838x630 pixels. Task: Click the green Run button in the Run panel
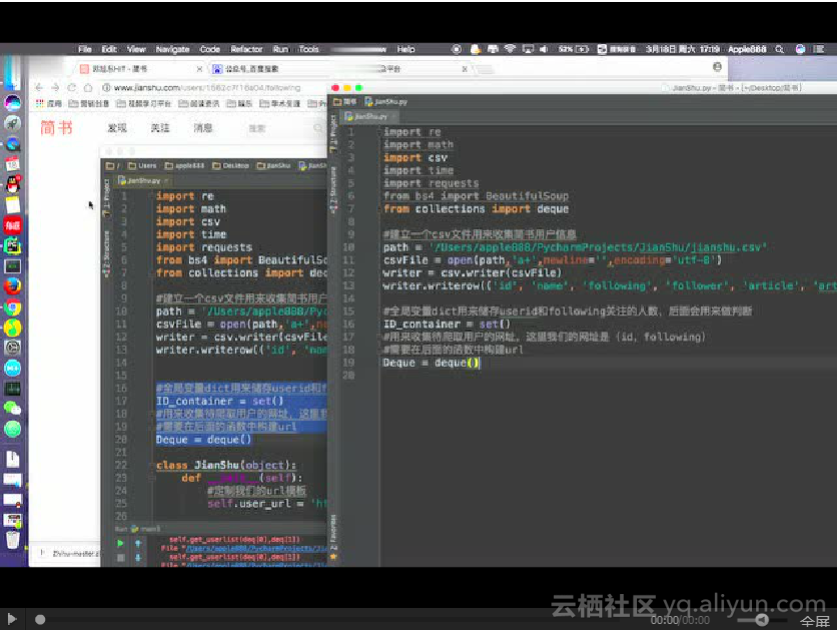click(121, 543)
